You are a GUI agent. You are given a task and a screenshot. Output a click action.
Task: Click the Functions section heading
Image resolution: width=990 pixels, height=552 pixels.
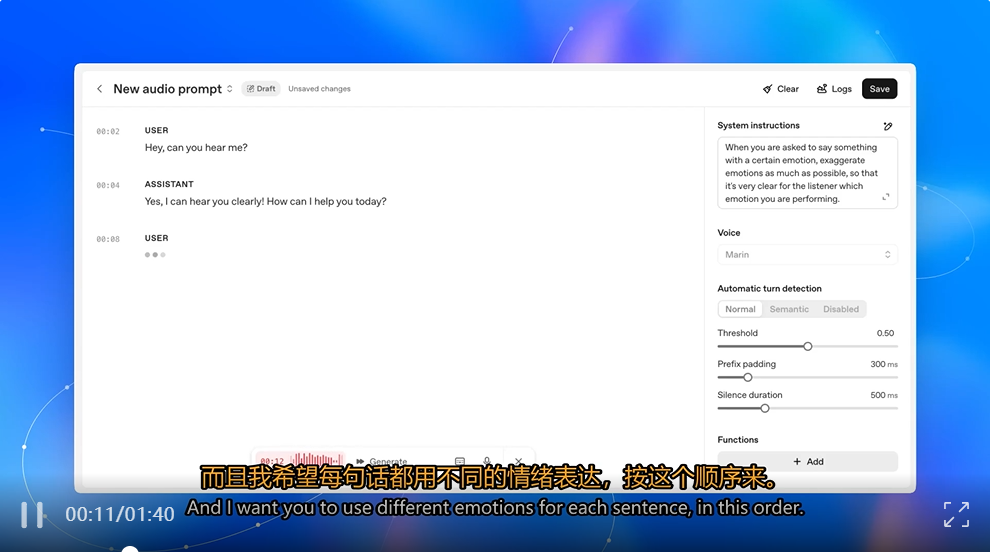click(737, 440)
